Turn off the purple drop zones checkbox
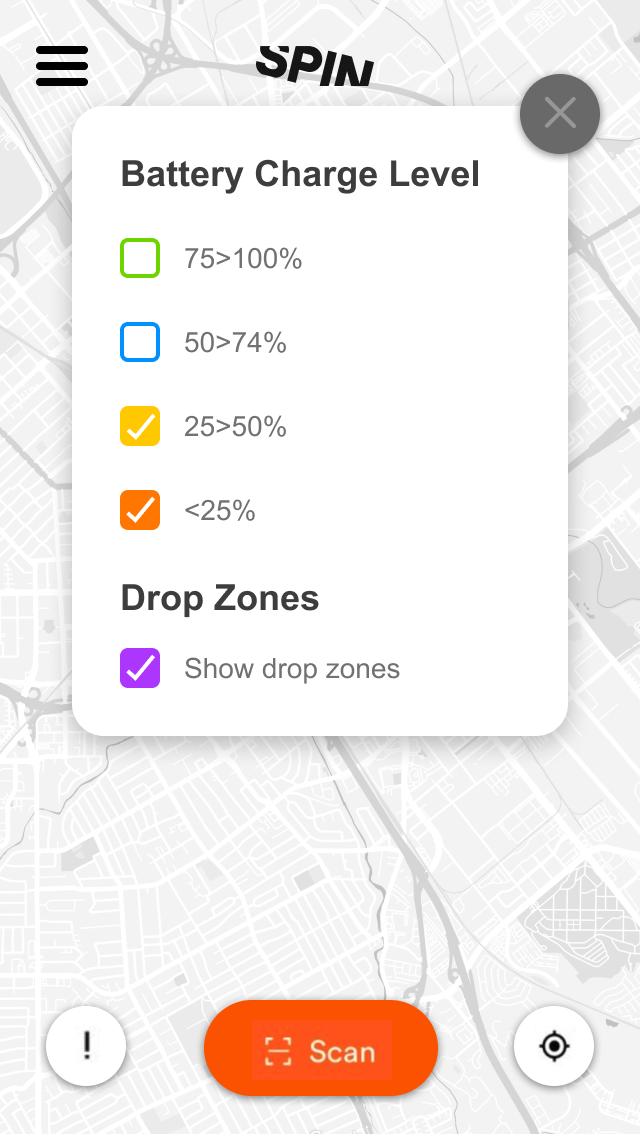This screenshot has width=640, height=1136. pyautogui.click(x=140, y=668)
